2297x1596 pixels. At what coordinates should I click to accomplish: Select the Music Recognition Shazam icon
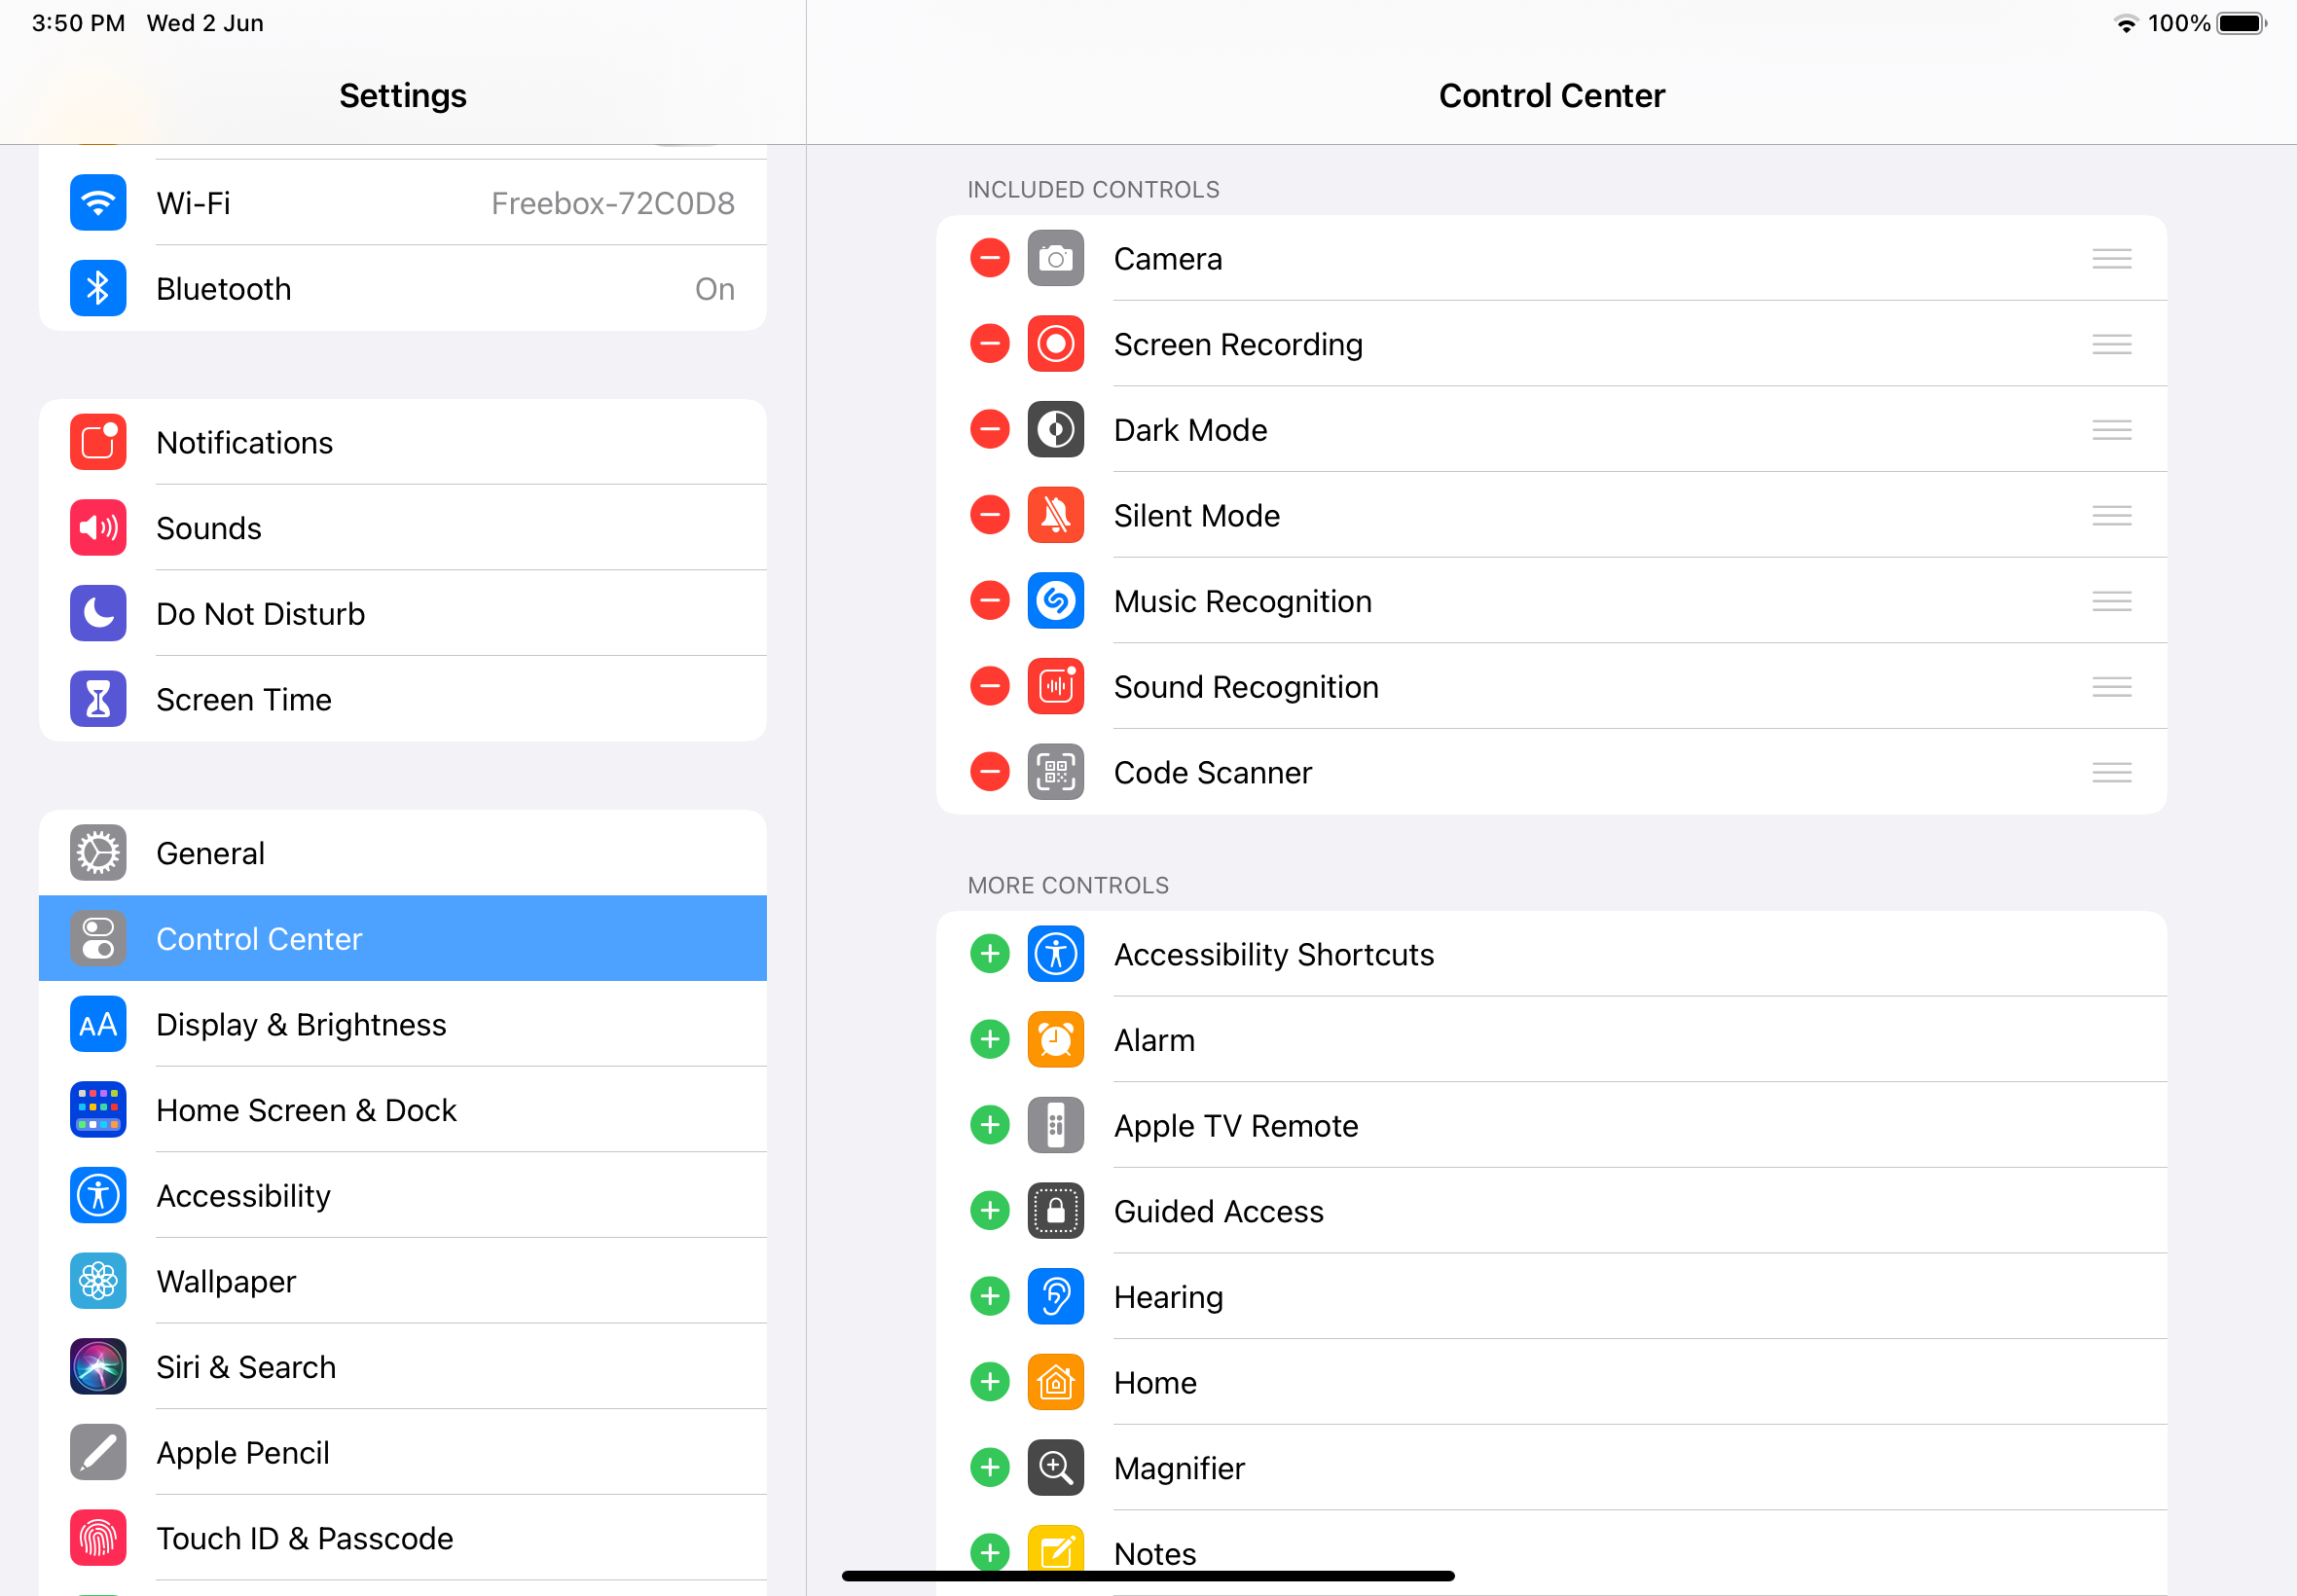pyautogui.click(x=1055, y=601)
